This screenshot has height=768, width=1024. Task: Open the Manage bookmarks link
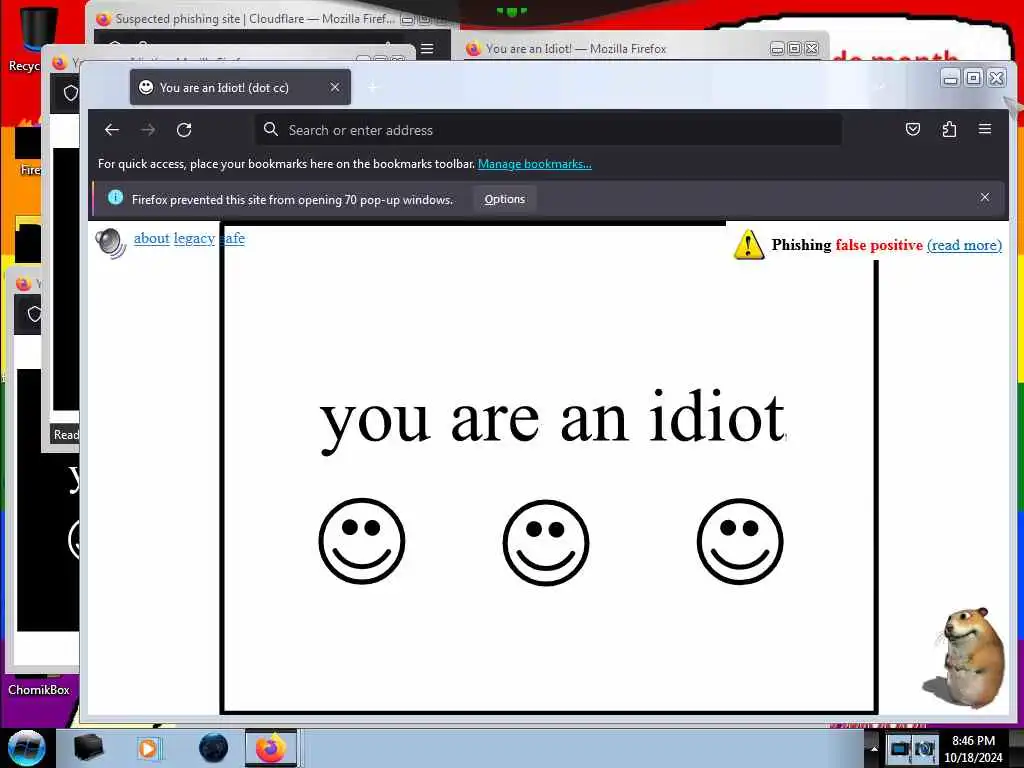pos(535,164)
